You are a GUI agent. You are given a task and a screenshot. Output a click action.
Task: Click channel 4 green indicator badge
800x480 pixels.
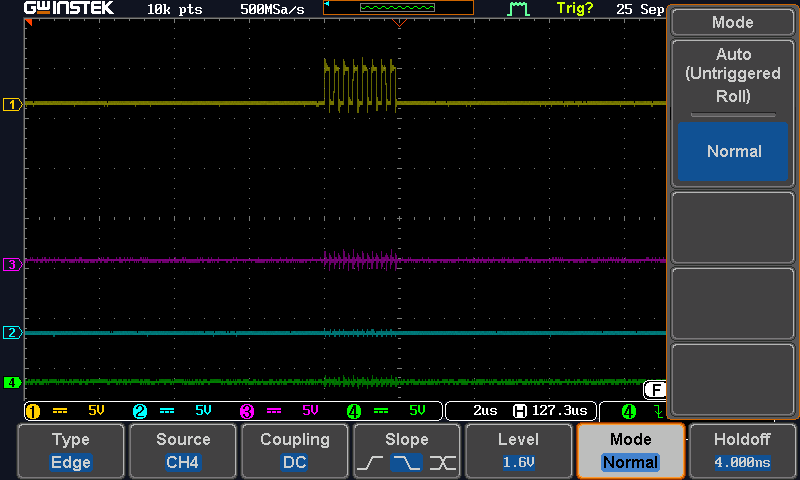point(354,411)
